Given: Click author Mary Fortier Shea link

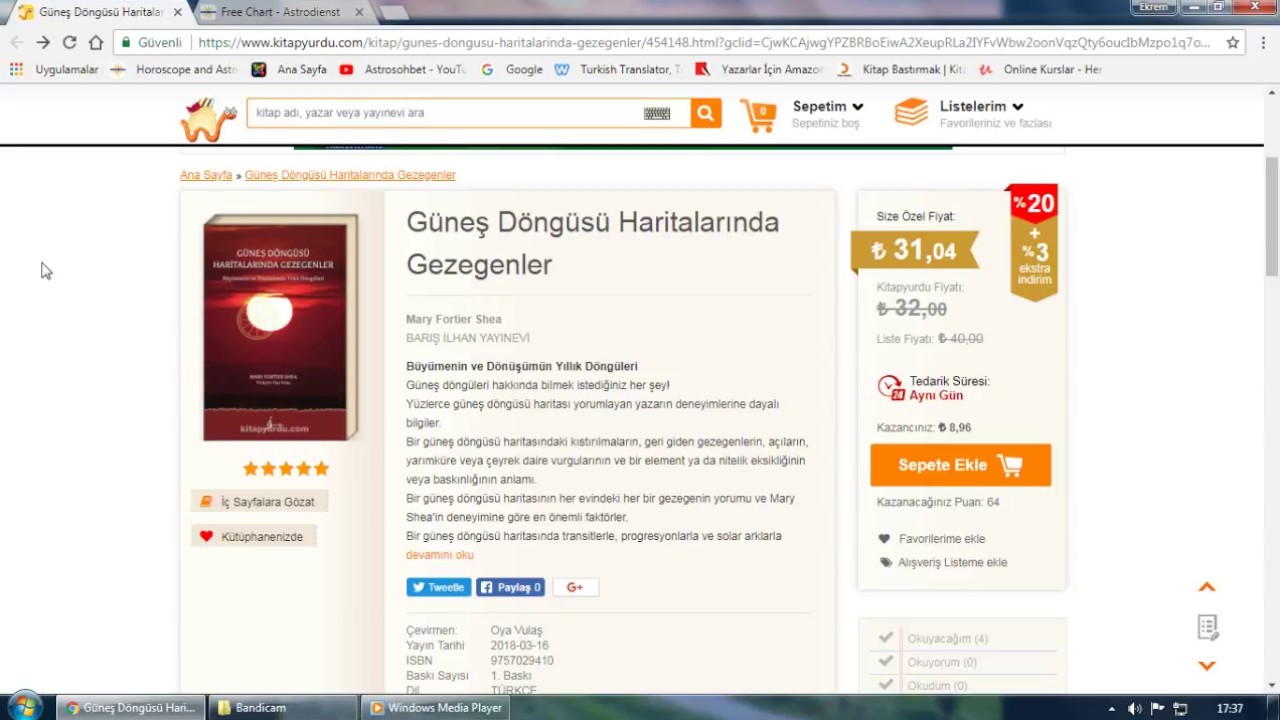Looking at the screenshot, I should click(454, 319).
